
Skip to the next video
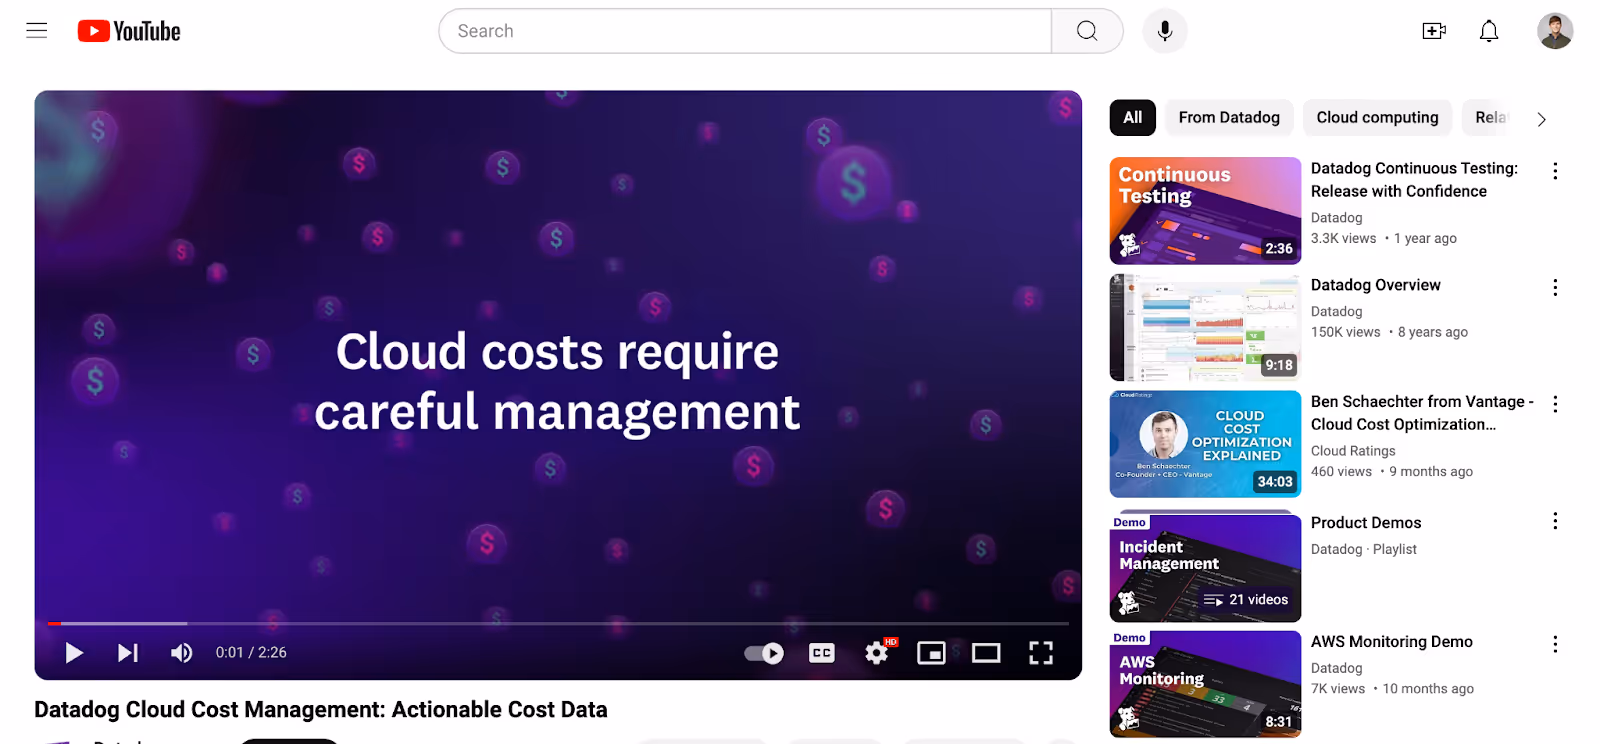coord(128,653)
